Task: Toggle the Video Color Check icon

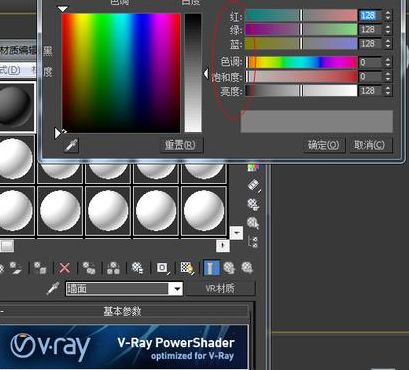Action: [254, 167]
